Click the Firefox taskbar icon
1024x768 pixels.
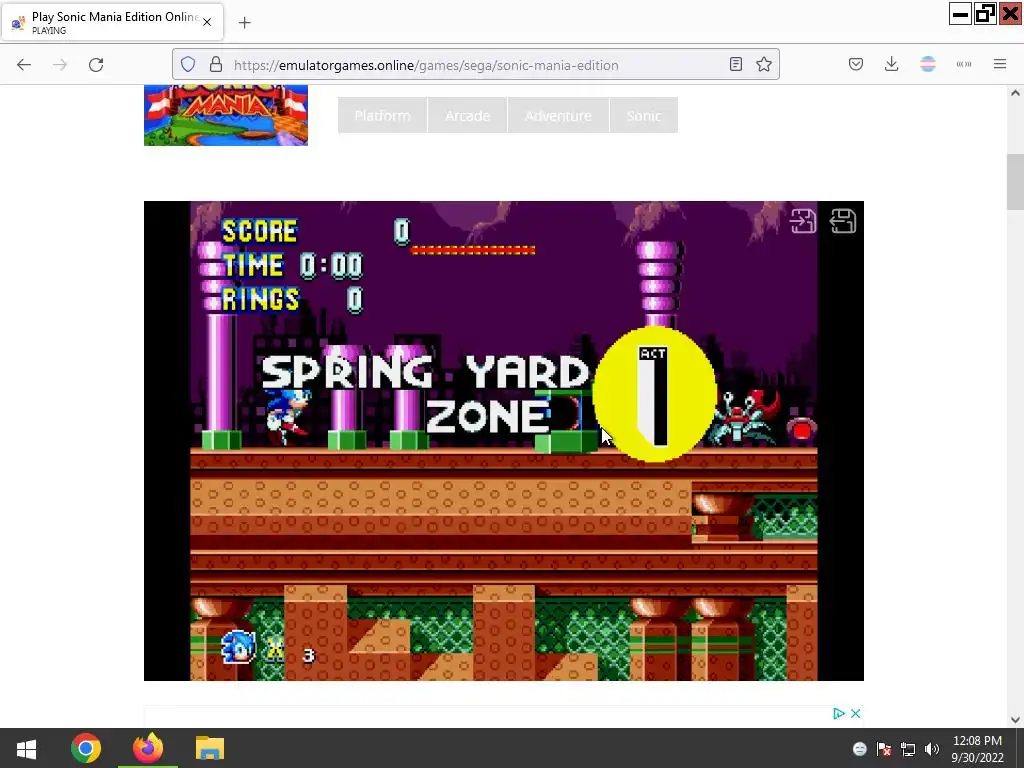(x=148, y=748)
